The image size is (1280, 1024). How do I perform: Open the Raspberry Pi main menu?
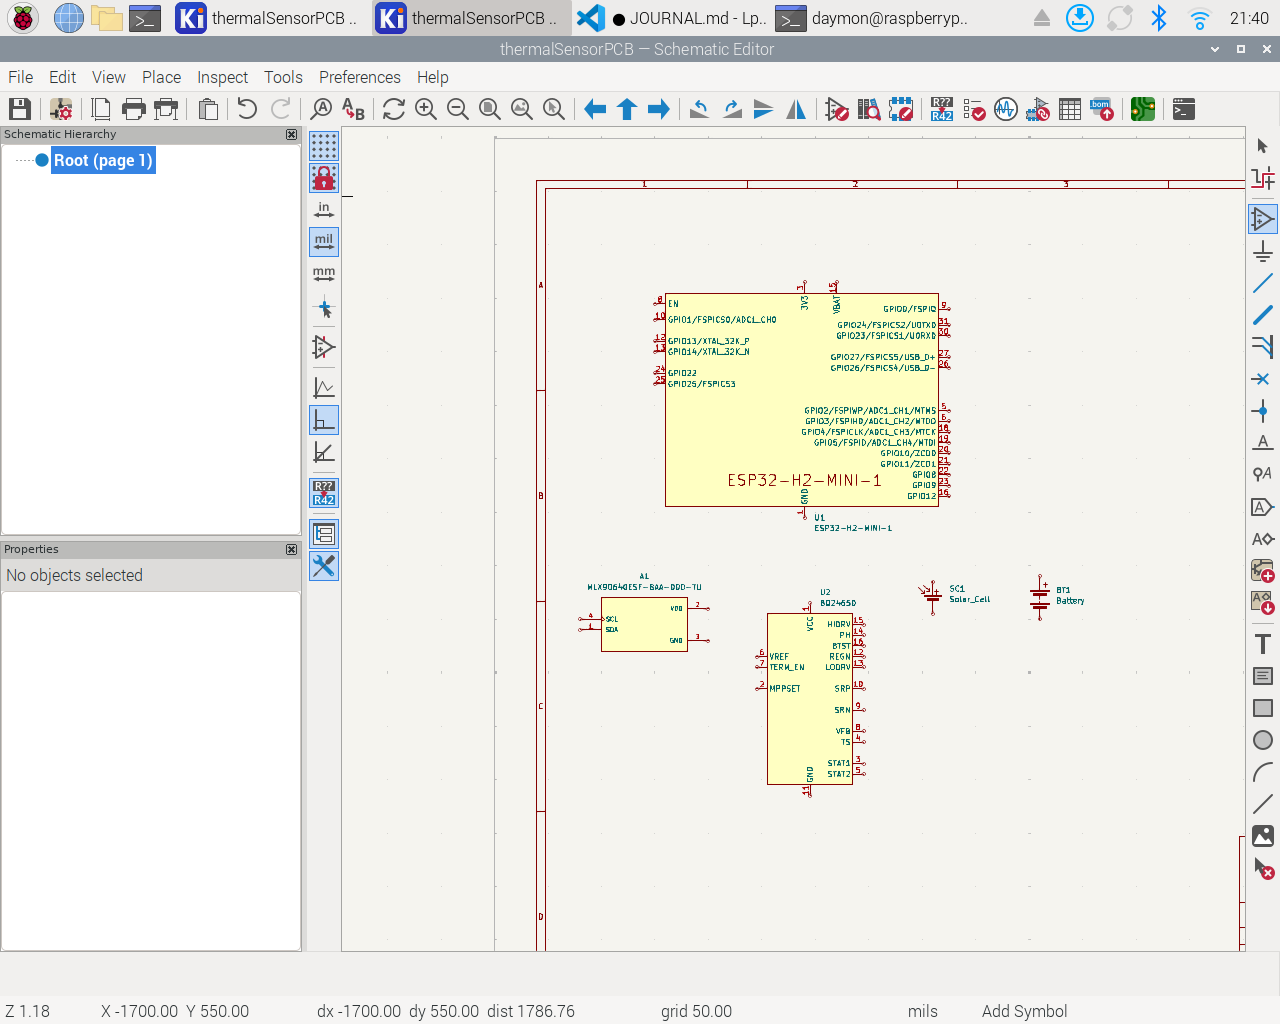23,18
